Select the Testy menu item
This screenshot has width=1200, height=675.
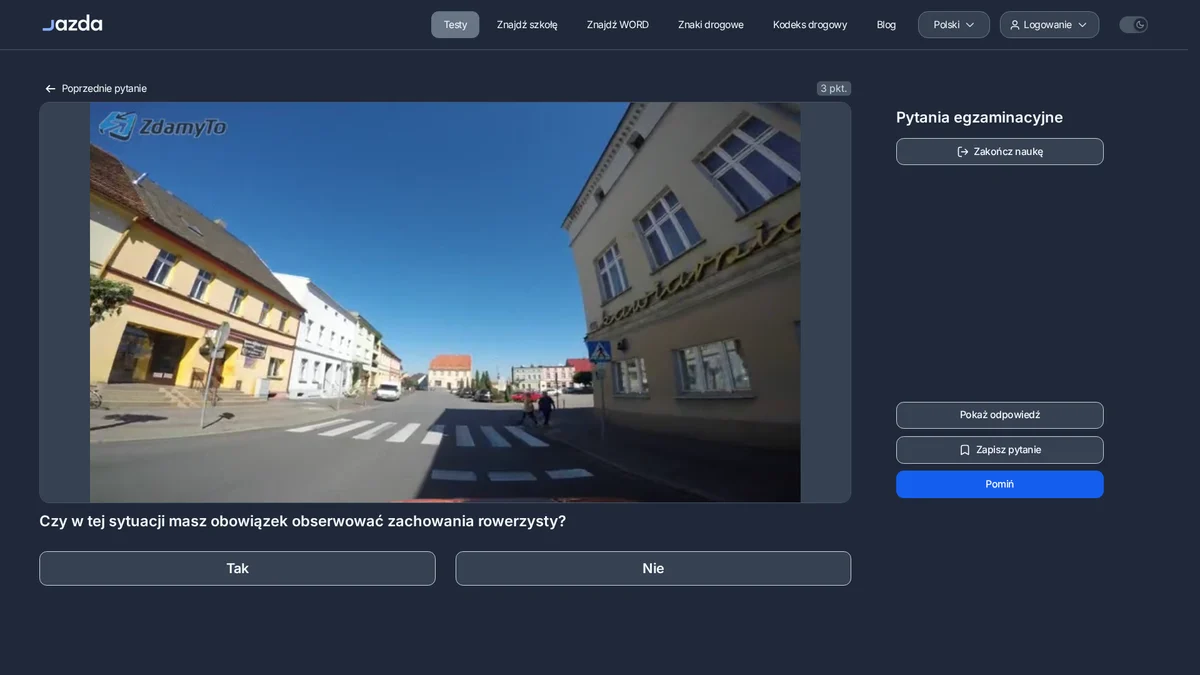point(455,25)
